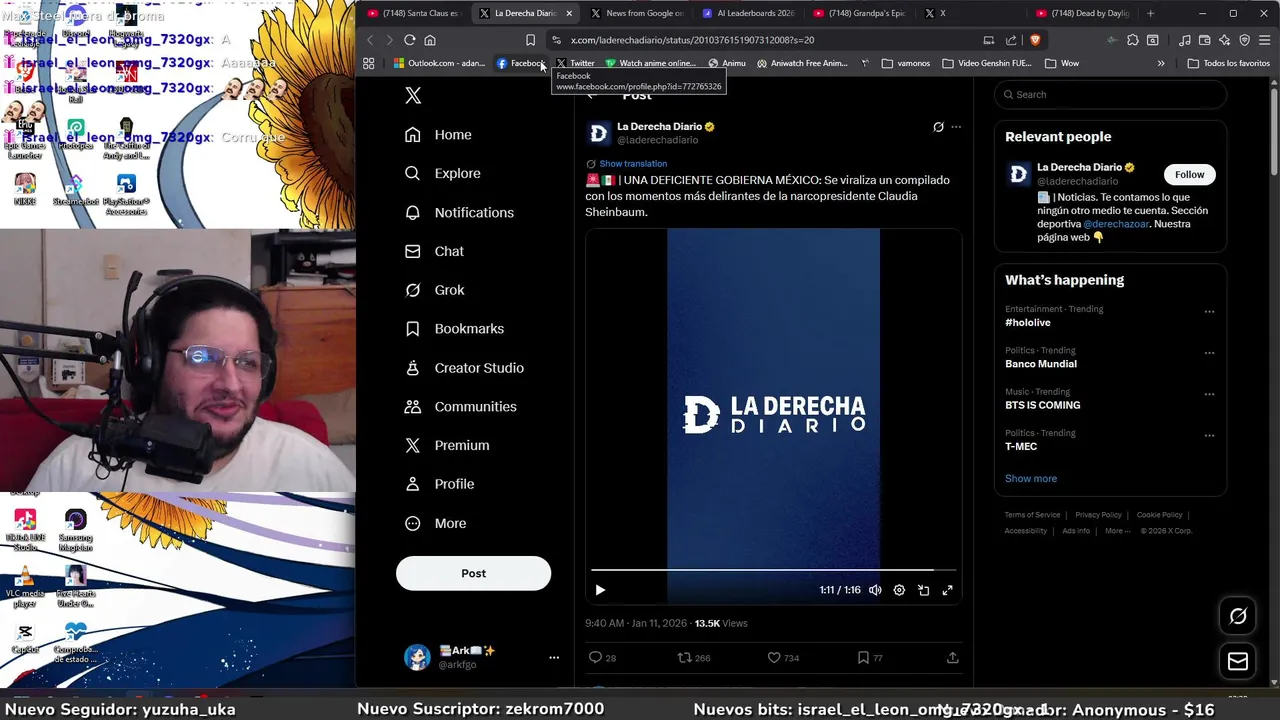Open Notifications in X sidebar

click(x=459, y=212)
